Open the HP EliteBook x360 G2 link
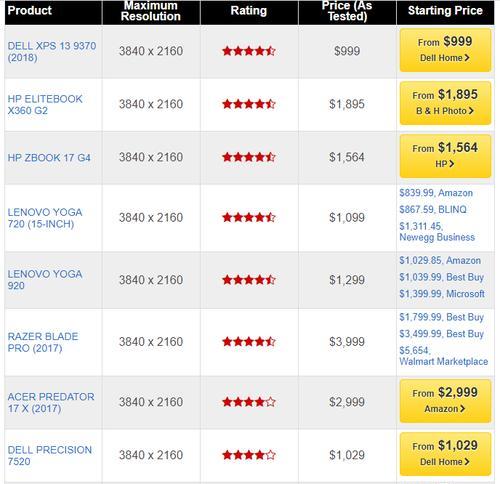This screenshot has height=484, width=500. coord(45,104)
